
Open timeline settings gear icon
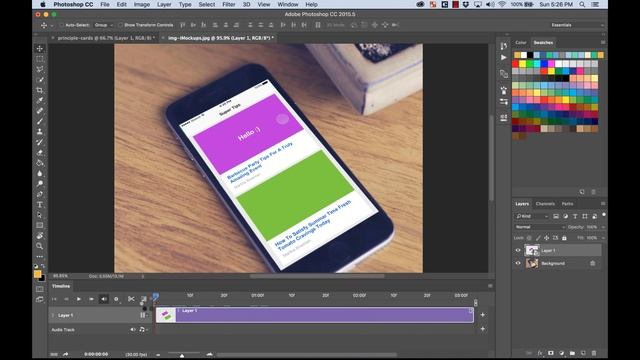[x=116, y=299]
